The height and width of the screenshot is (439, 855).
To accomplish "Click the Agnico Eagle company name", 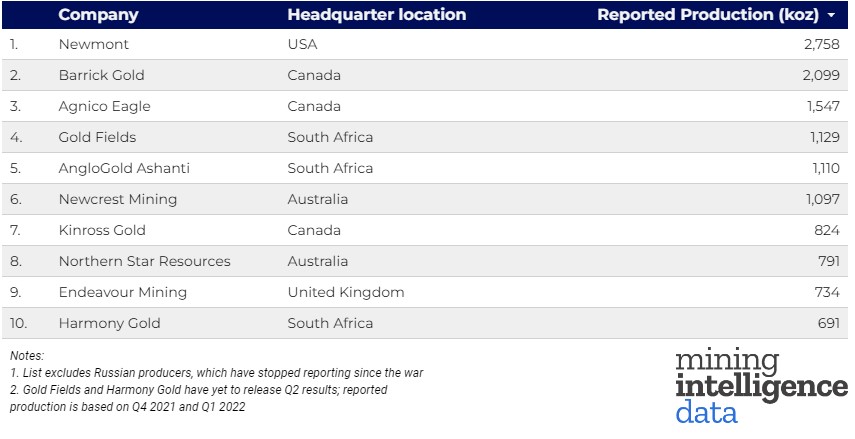I will click(x=103, y=106).
